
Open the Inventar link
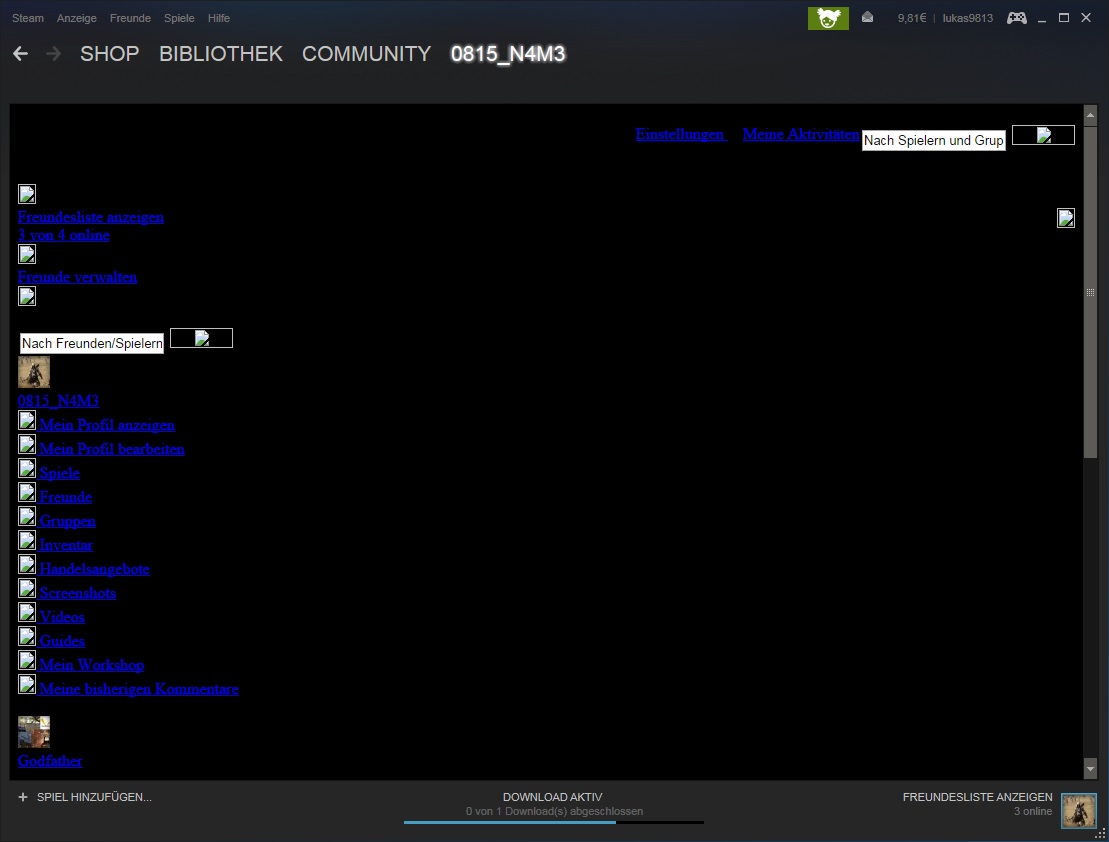66,546
